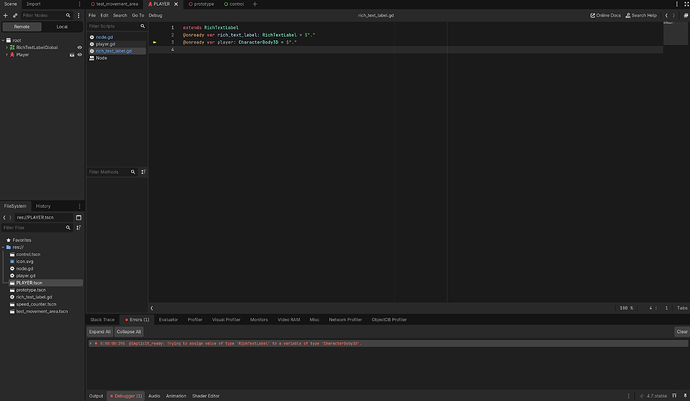Open the Output bottom panel
The height and width of the screenshot is (401, 690).
(96, 396)
